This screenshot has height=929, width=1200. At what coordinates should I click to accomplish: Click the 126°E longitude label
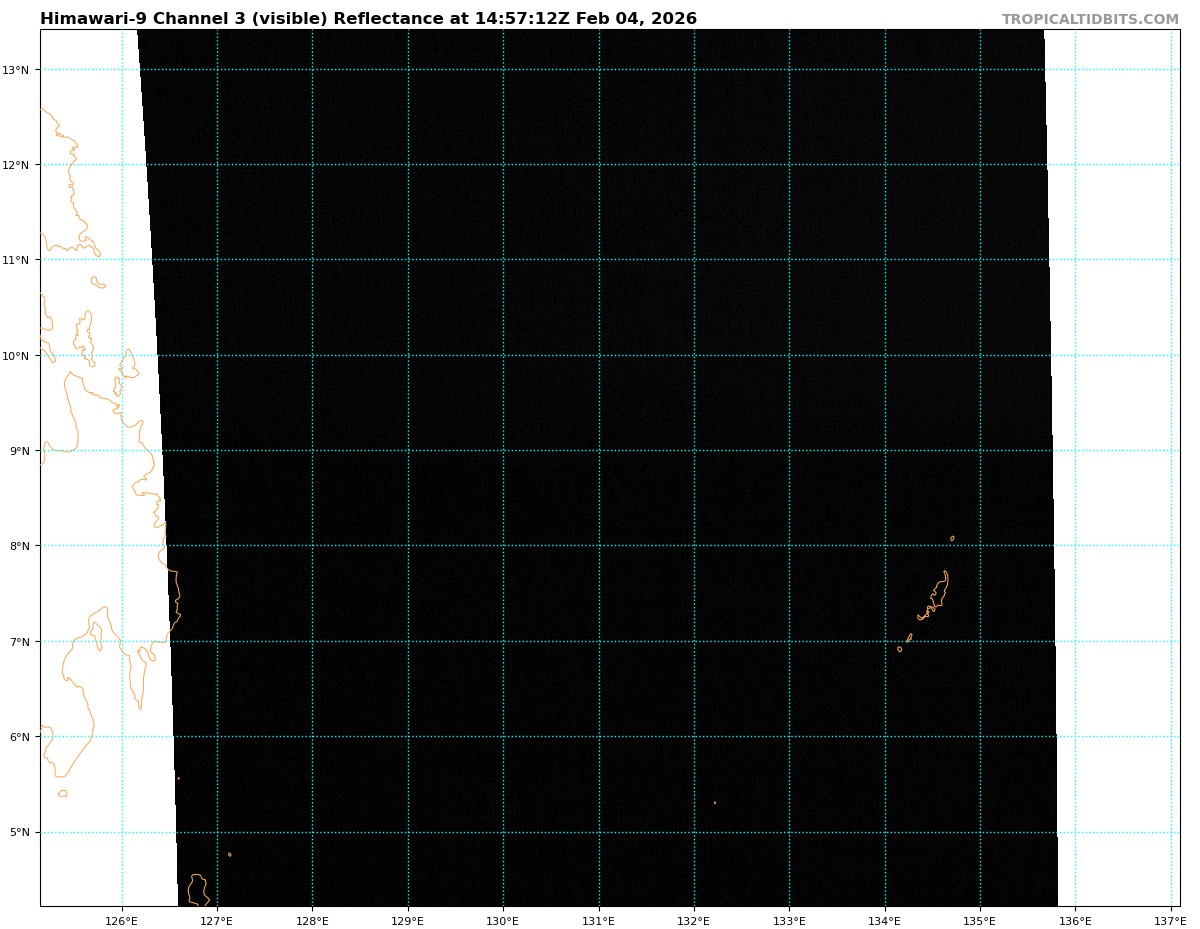tap(122, 919)
